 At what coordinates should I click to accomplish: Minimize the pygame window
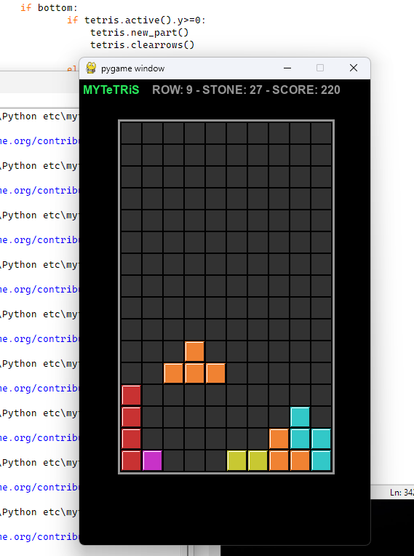[287, 68]
